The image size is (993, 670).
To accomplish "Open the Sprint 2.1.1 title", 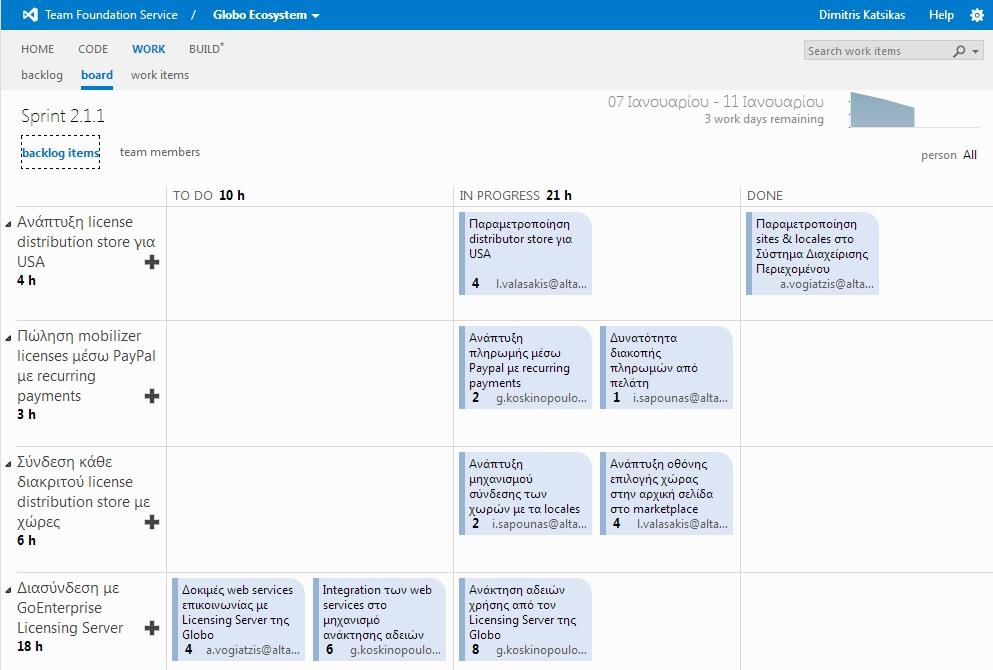I will (63, 116).
